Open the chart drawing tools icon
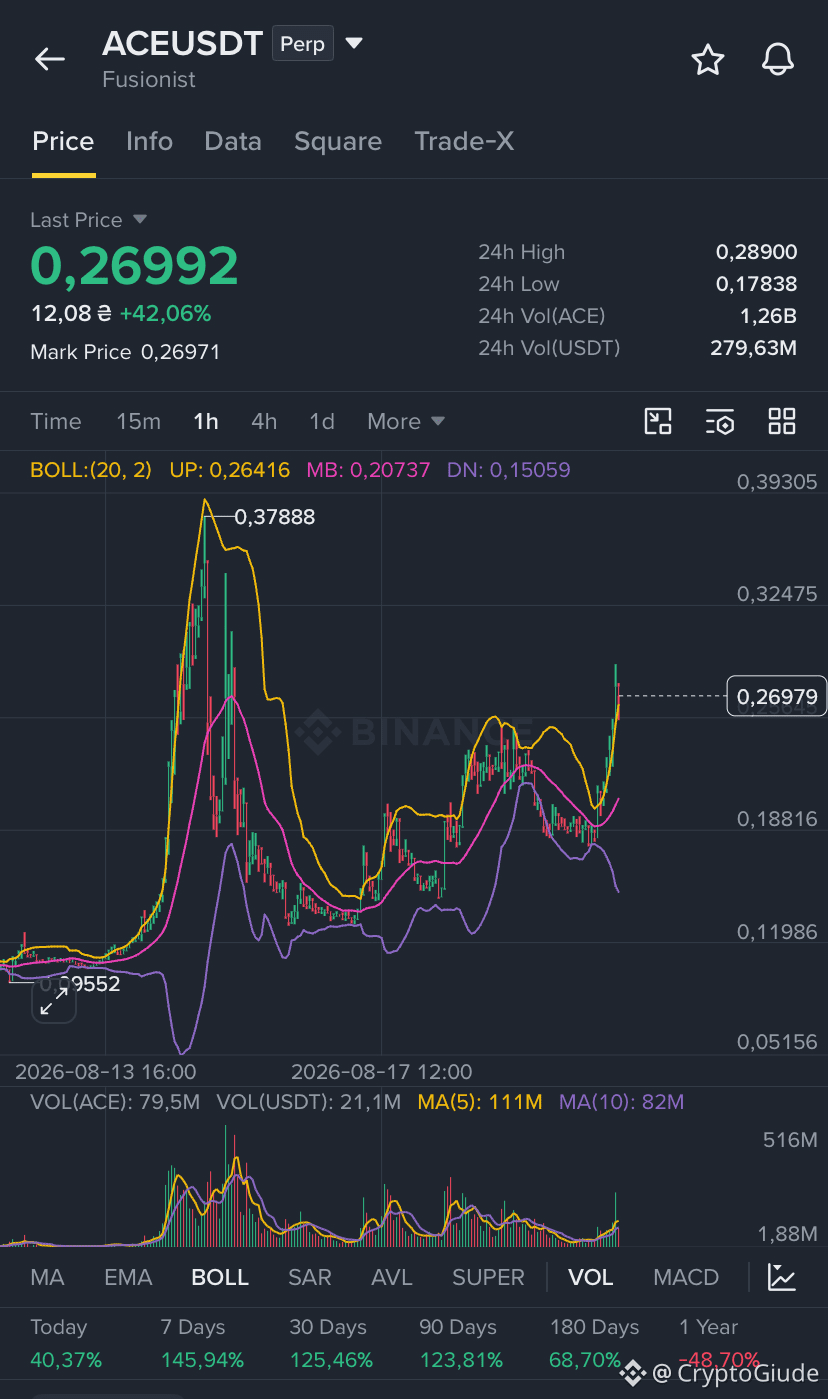The width and height of the screenshot is (828, 1399). click(x=658, y=421)
